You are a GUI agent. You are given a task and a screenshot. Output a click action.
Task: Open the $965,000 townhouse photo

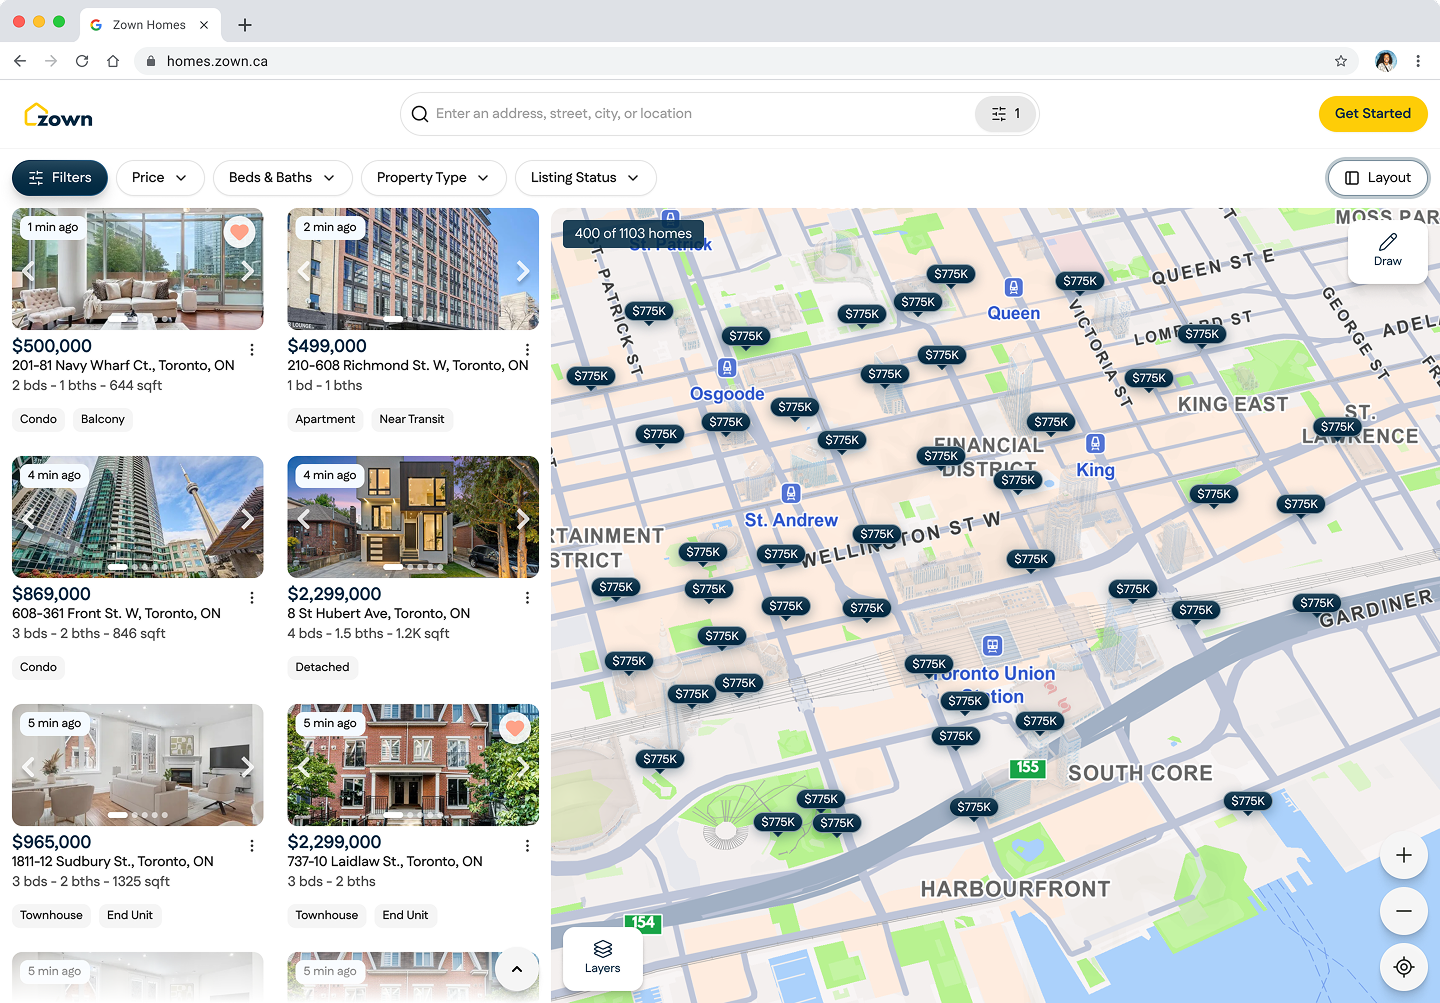tap(138, 765)
